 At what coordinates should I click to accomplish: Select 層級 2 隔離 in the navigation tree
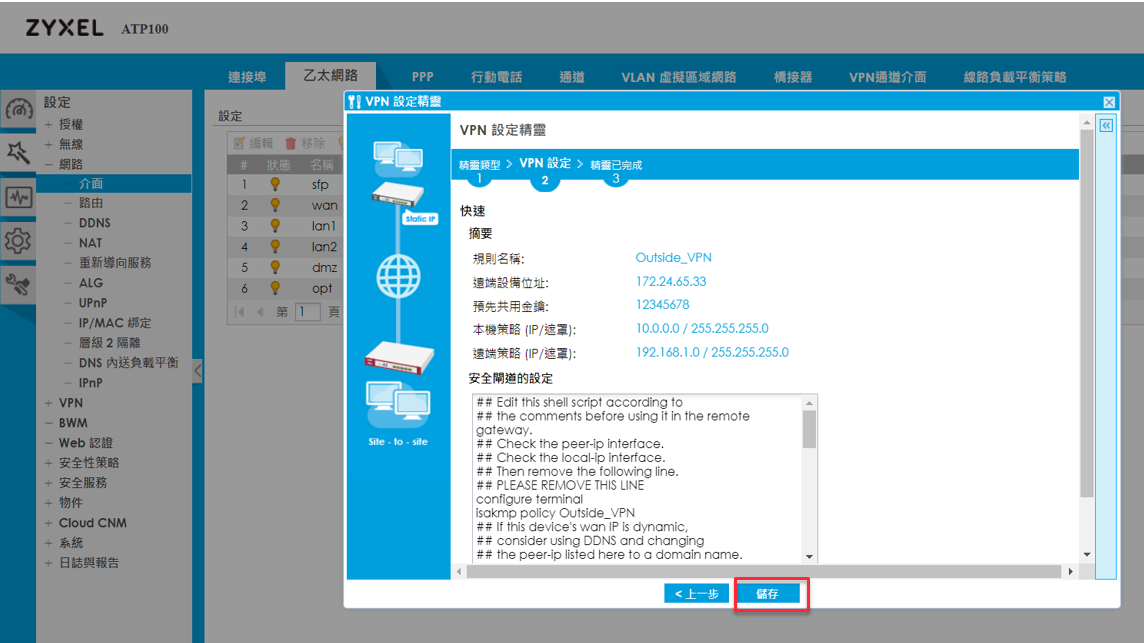(109, 342)
